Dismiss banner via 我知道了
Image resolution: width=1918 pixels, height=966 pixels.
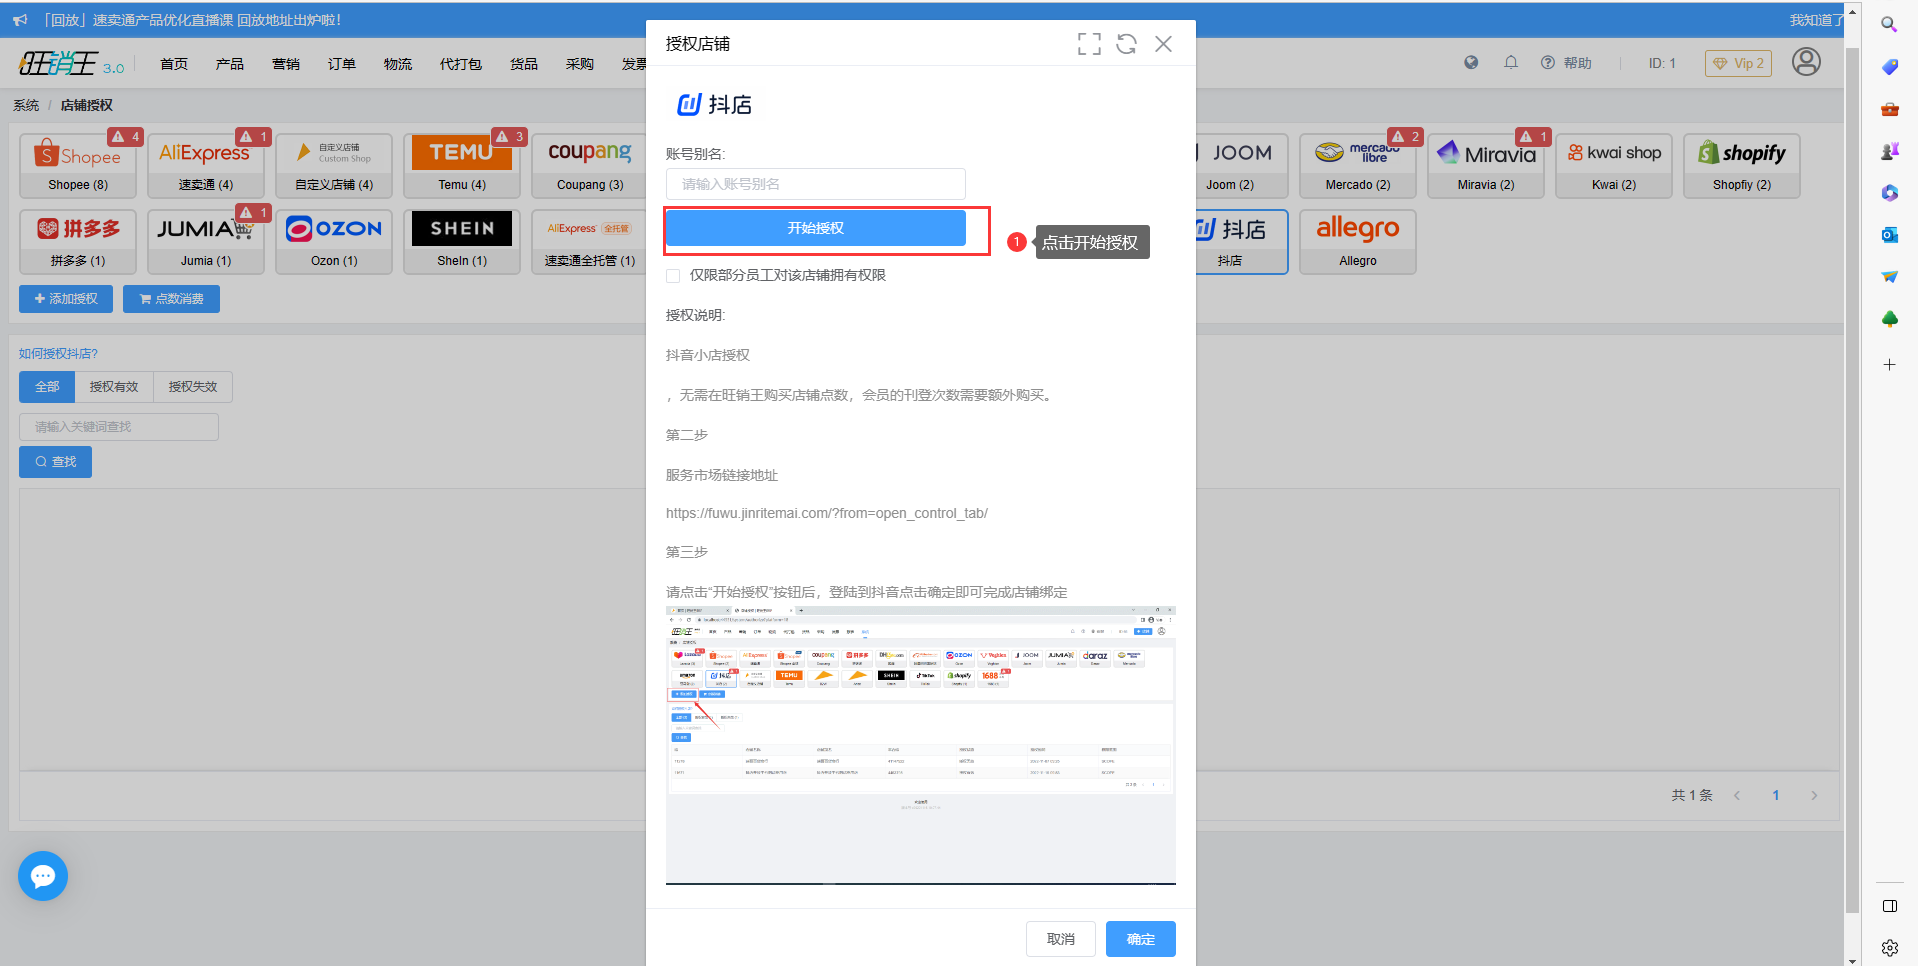click(x=1816, y=20)
